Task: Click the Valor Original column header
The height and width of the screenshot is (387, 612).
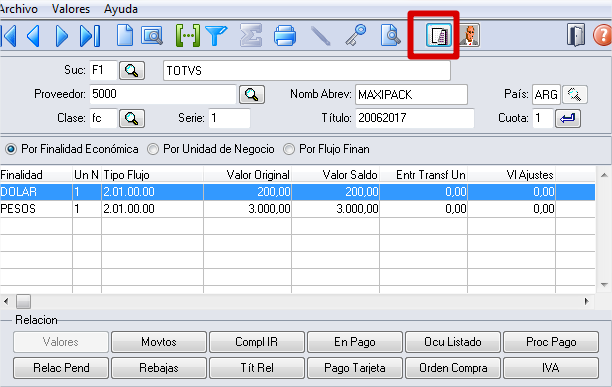Action: 247,175
